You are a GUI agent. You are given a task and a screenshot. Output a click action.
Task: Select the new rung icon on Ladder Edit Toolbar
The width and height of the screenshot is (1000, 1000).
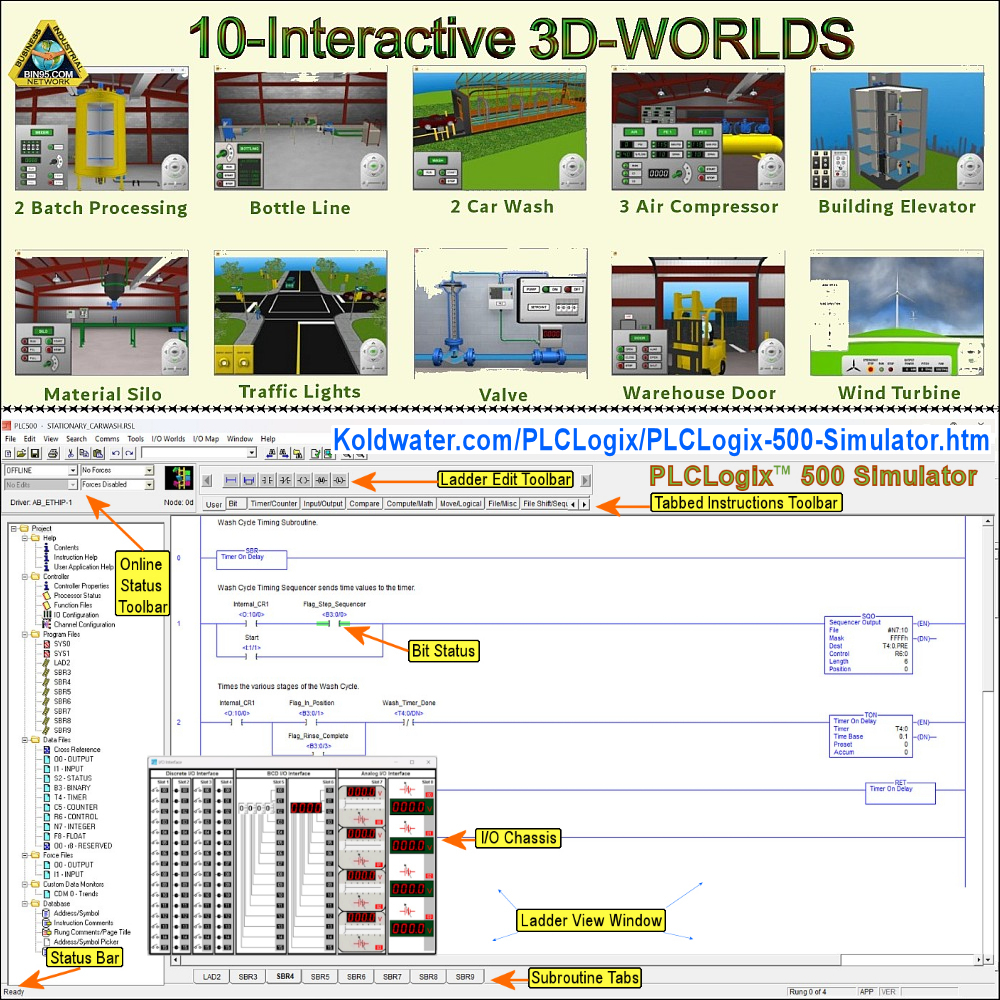tap(230, 480)
